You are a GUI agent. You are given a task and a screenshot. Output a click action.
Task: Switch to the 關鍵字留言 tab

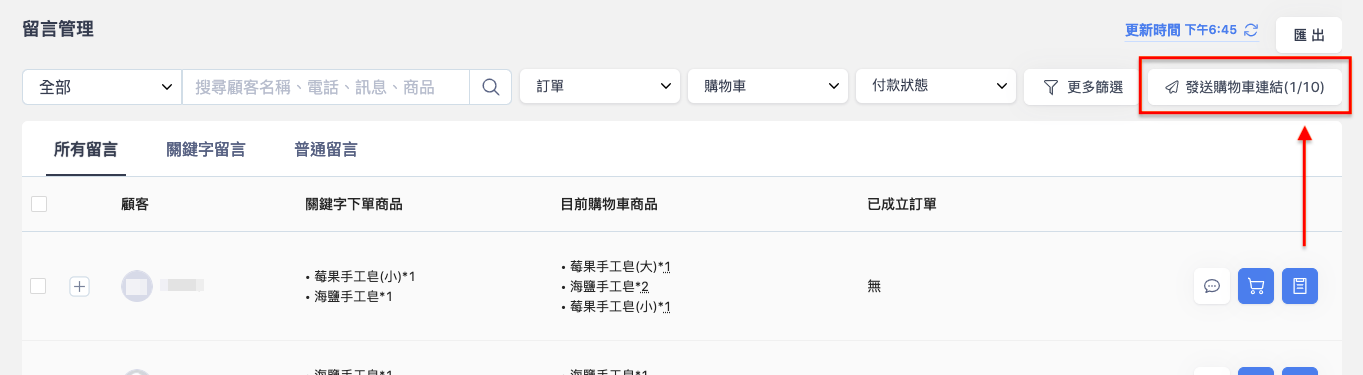(x=206, y=150)
